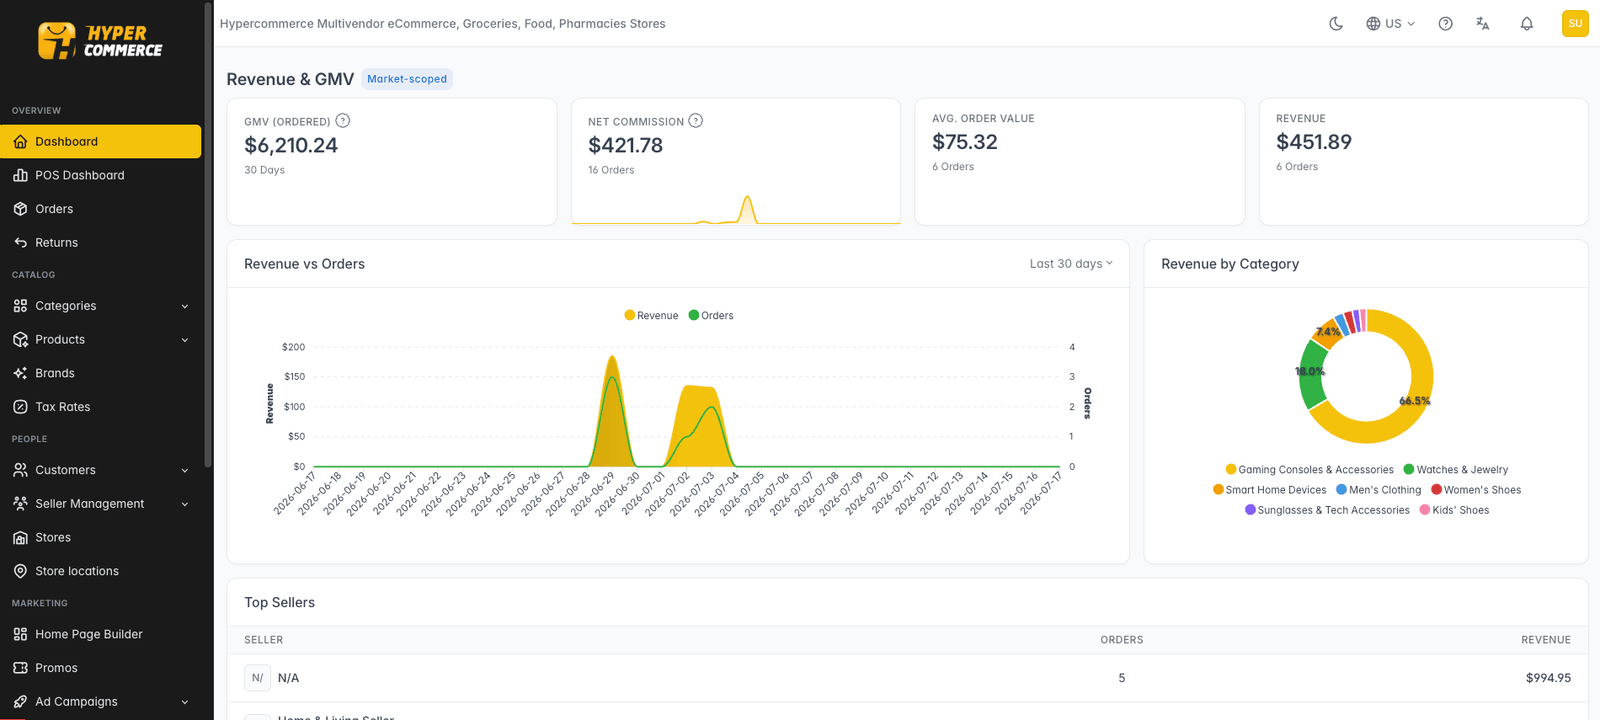Click the Stores shop icon
This screenshot has width=1600, height=720.
(20, 538)
